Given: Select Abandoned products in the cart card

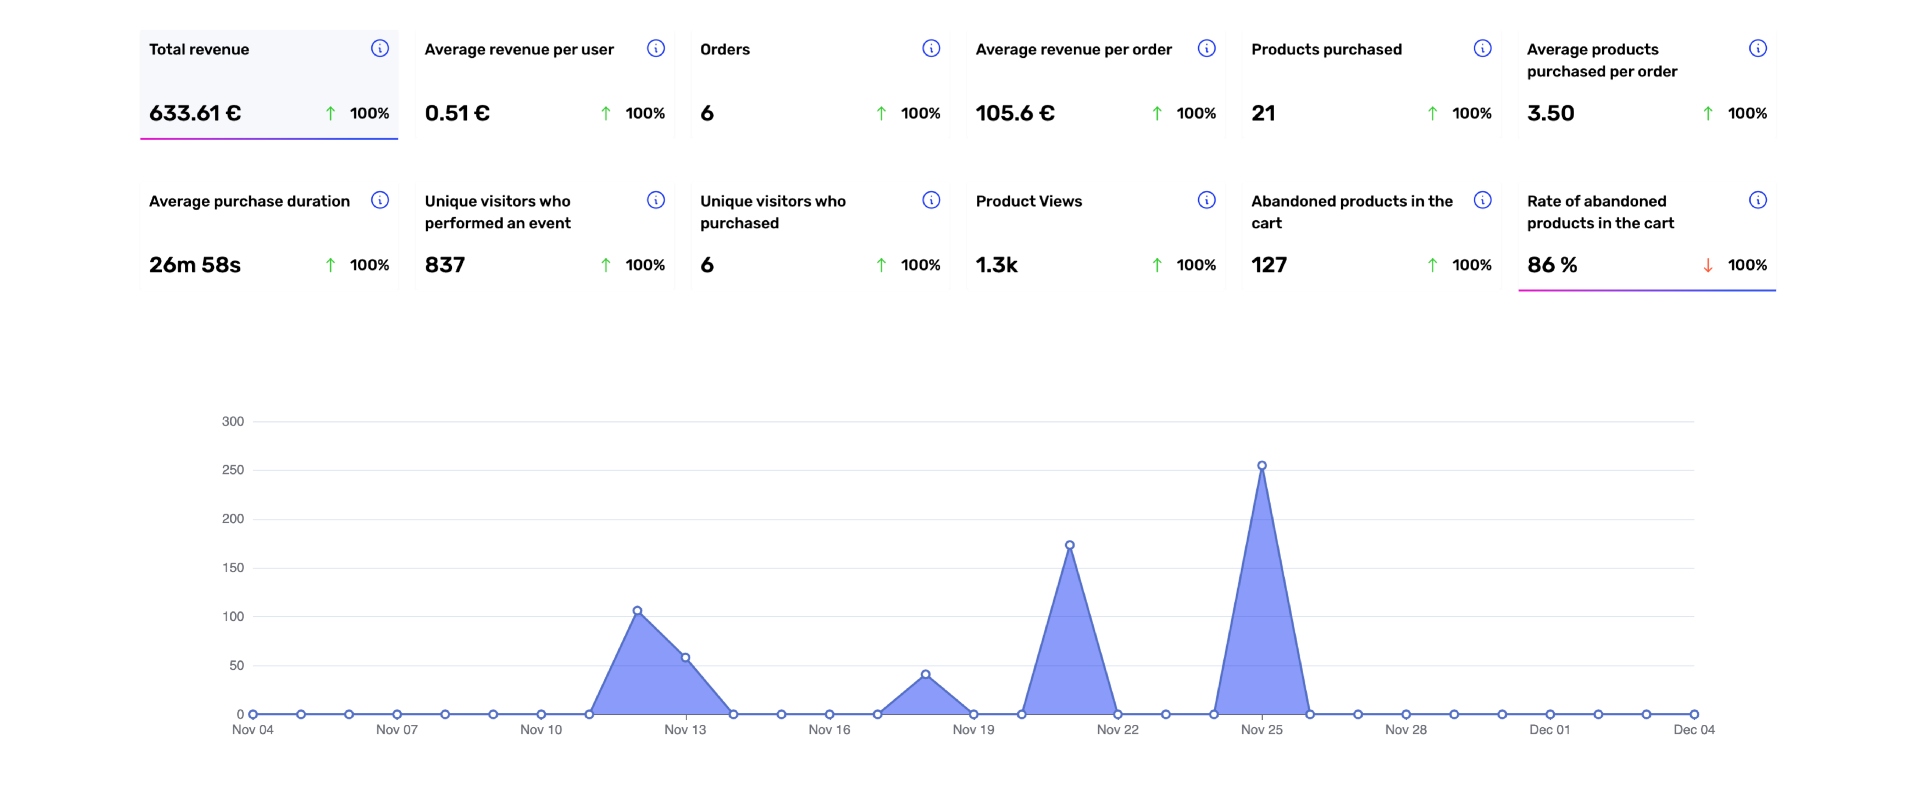Looking at the screenshot, I should pyautogui.click(x=1371, y=236).
